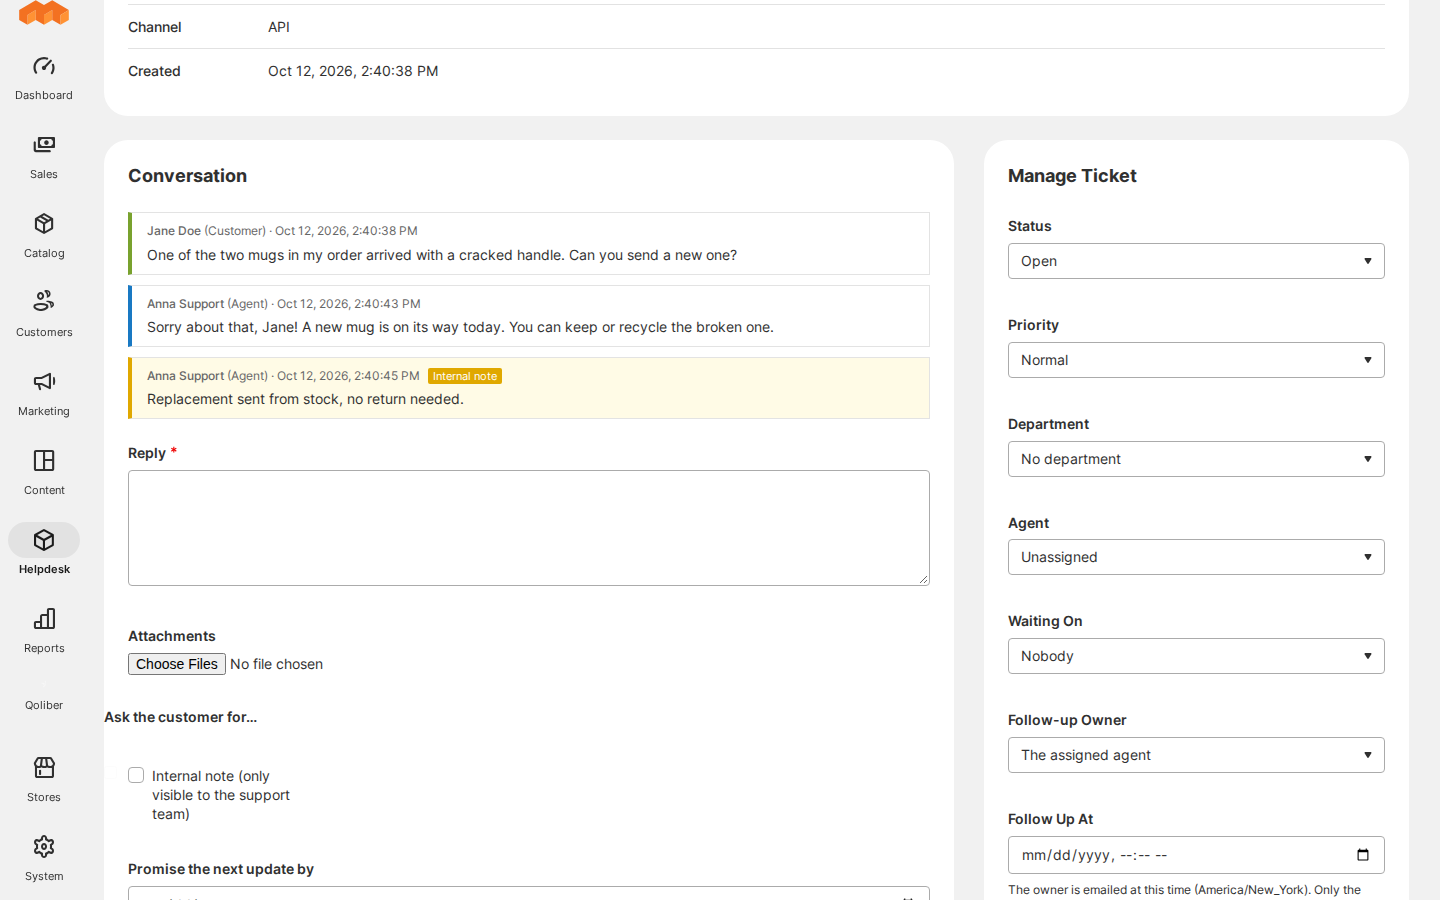Click the 'Ask the customer for…' label
This screenshot has height=900, width=1440.
pos(181,717)
